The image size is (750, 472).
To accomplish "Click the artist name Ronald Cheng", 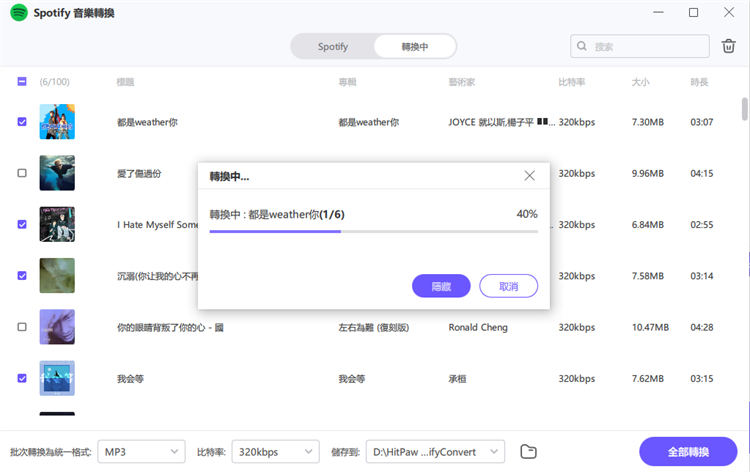I will click(478, 327).
